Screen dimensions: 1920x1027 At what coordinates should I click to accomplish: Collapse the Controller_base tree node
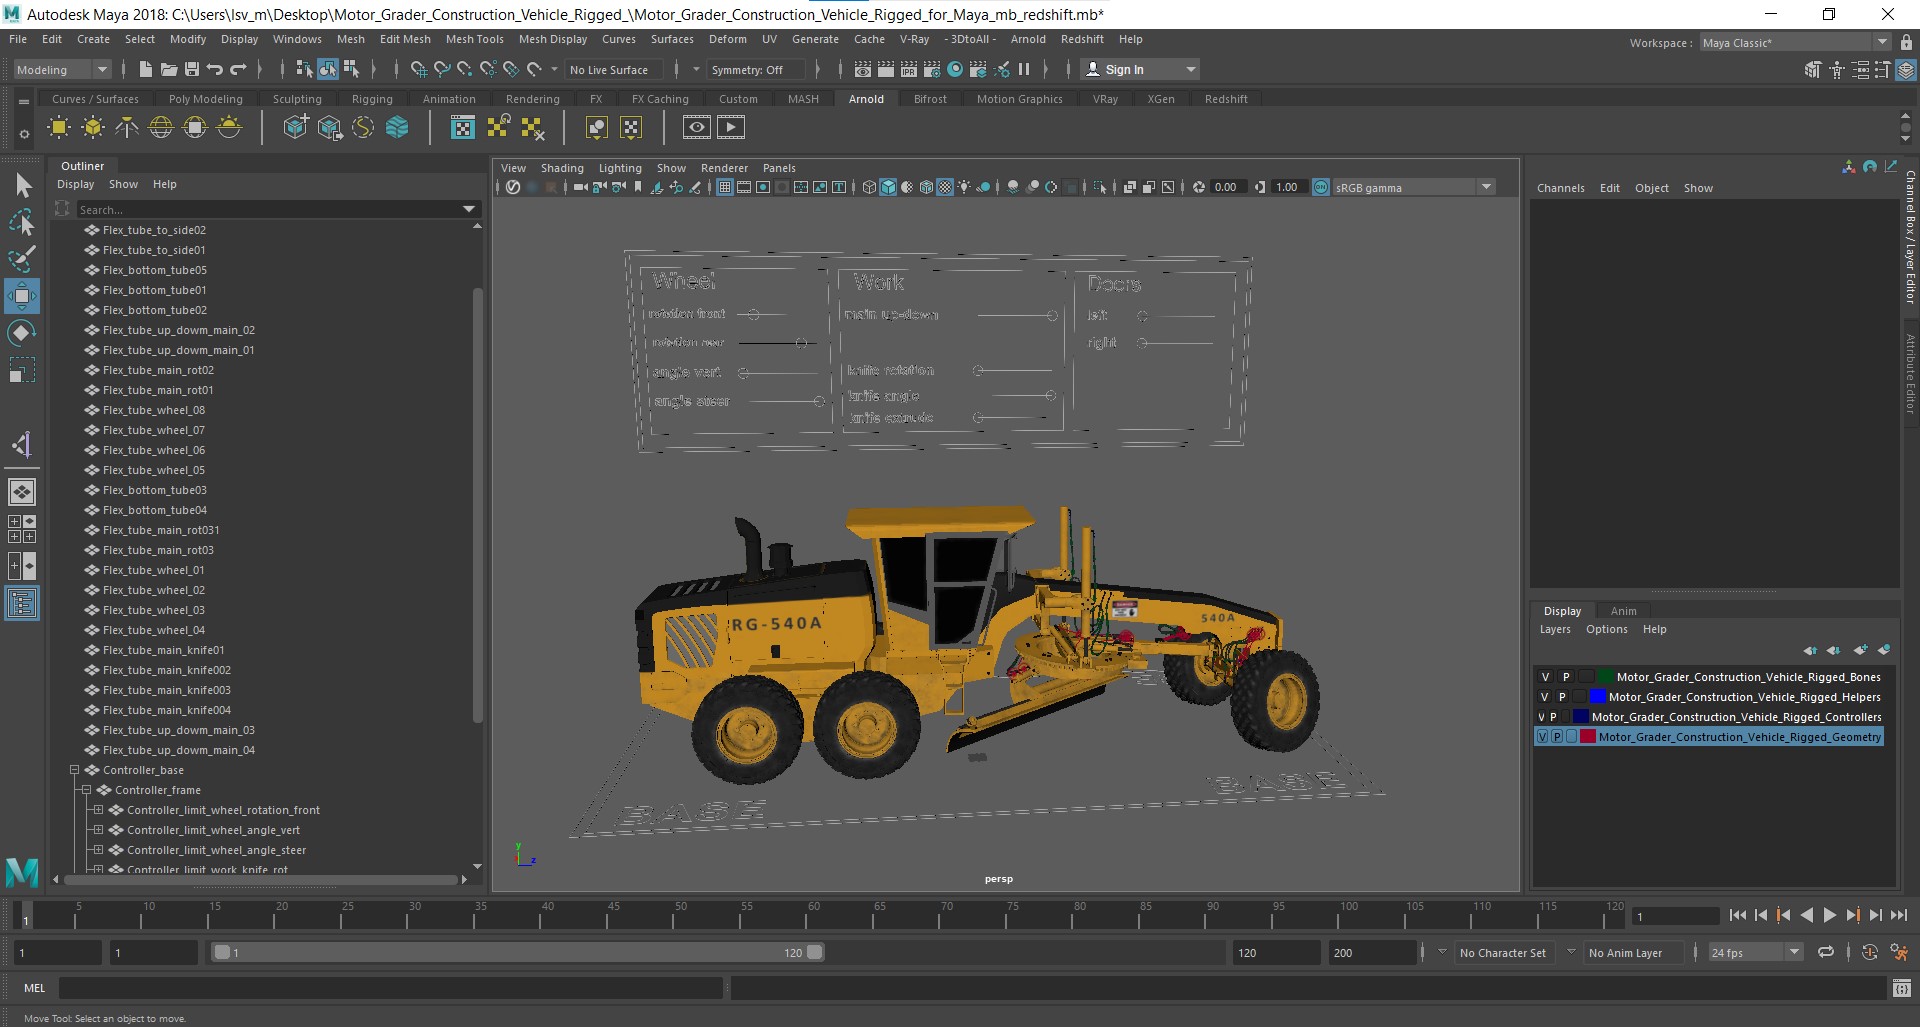tap(74, 770)
